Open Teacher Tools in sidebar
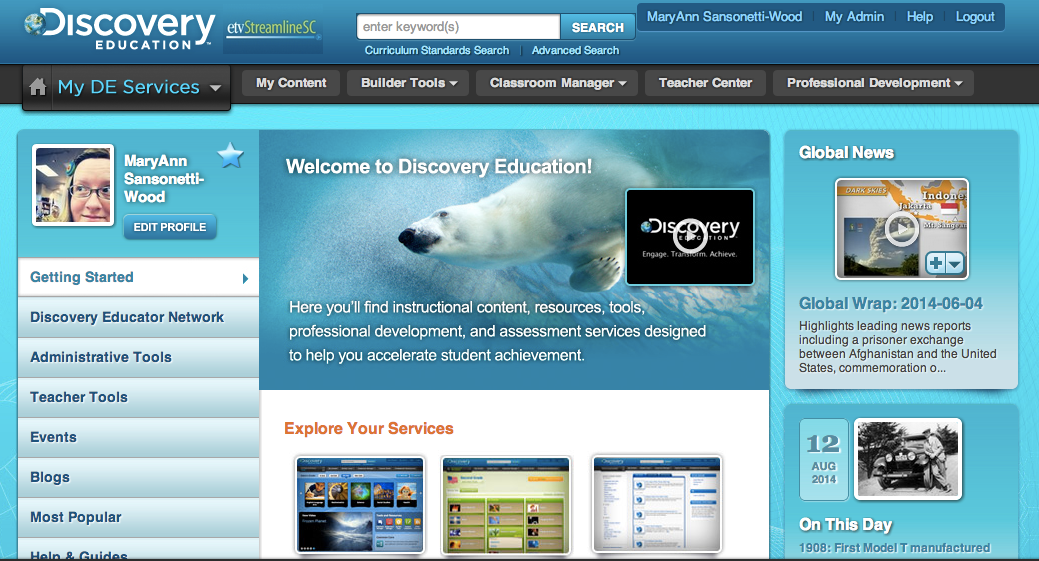The image size is (1039, 561). coord(138,397)
